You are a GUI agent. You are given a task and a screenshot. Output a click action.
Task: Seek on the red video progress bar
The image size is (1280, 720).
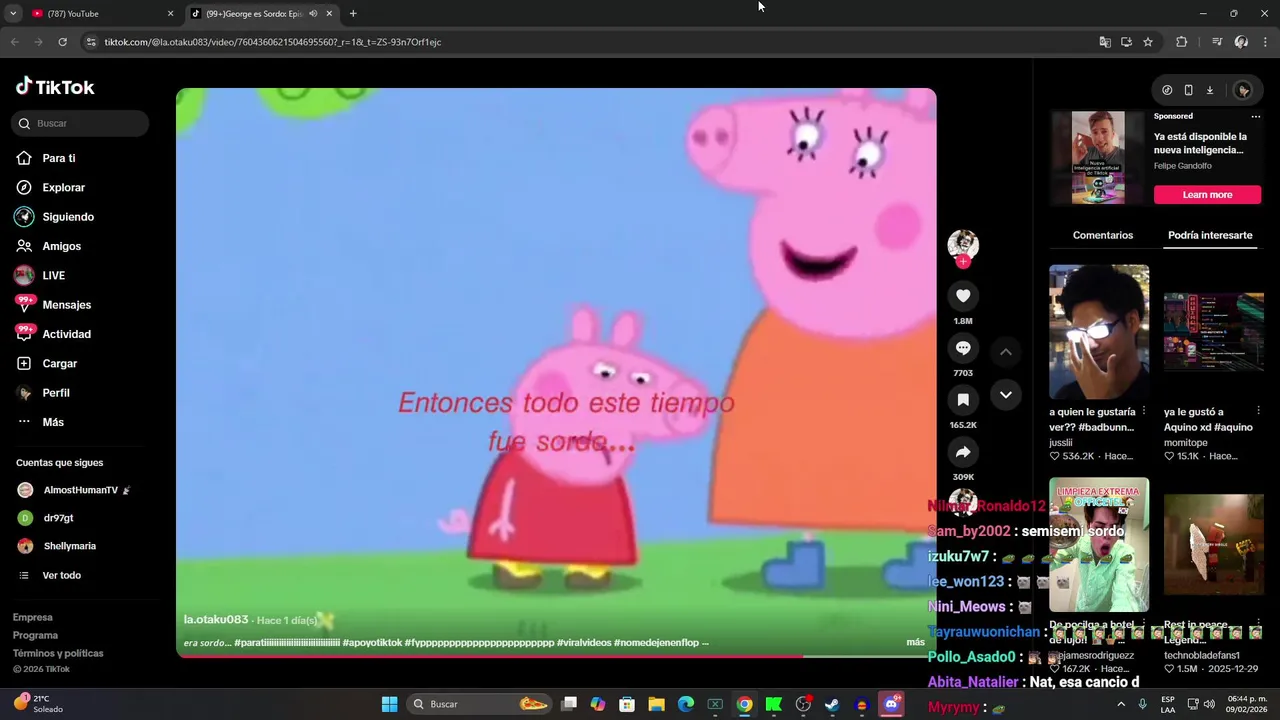coord(556,656)
